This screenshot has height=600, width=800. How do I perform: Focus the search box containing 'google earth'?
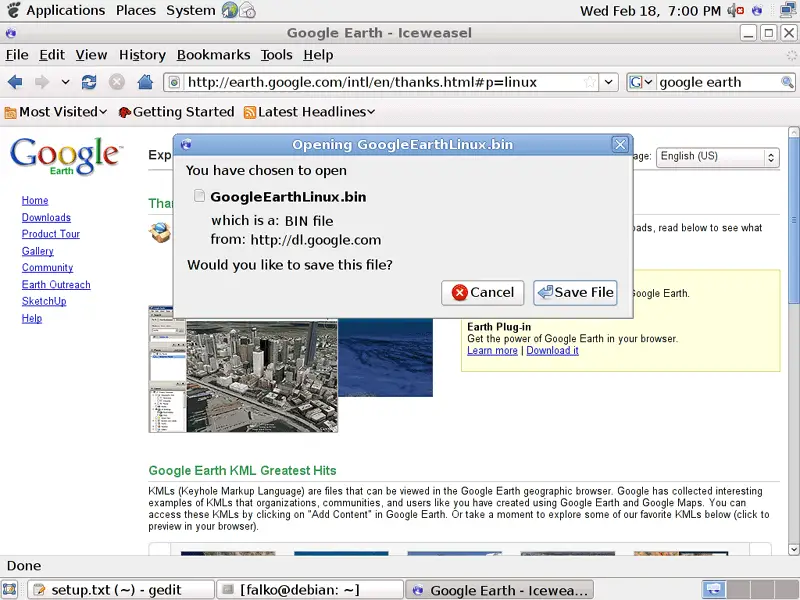click(x=718, y=82)
